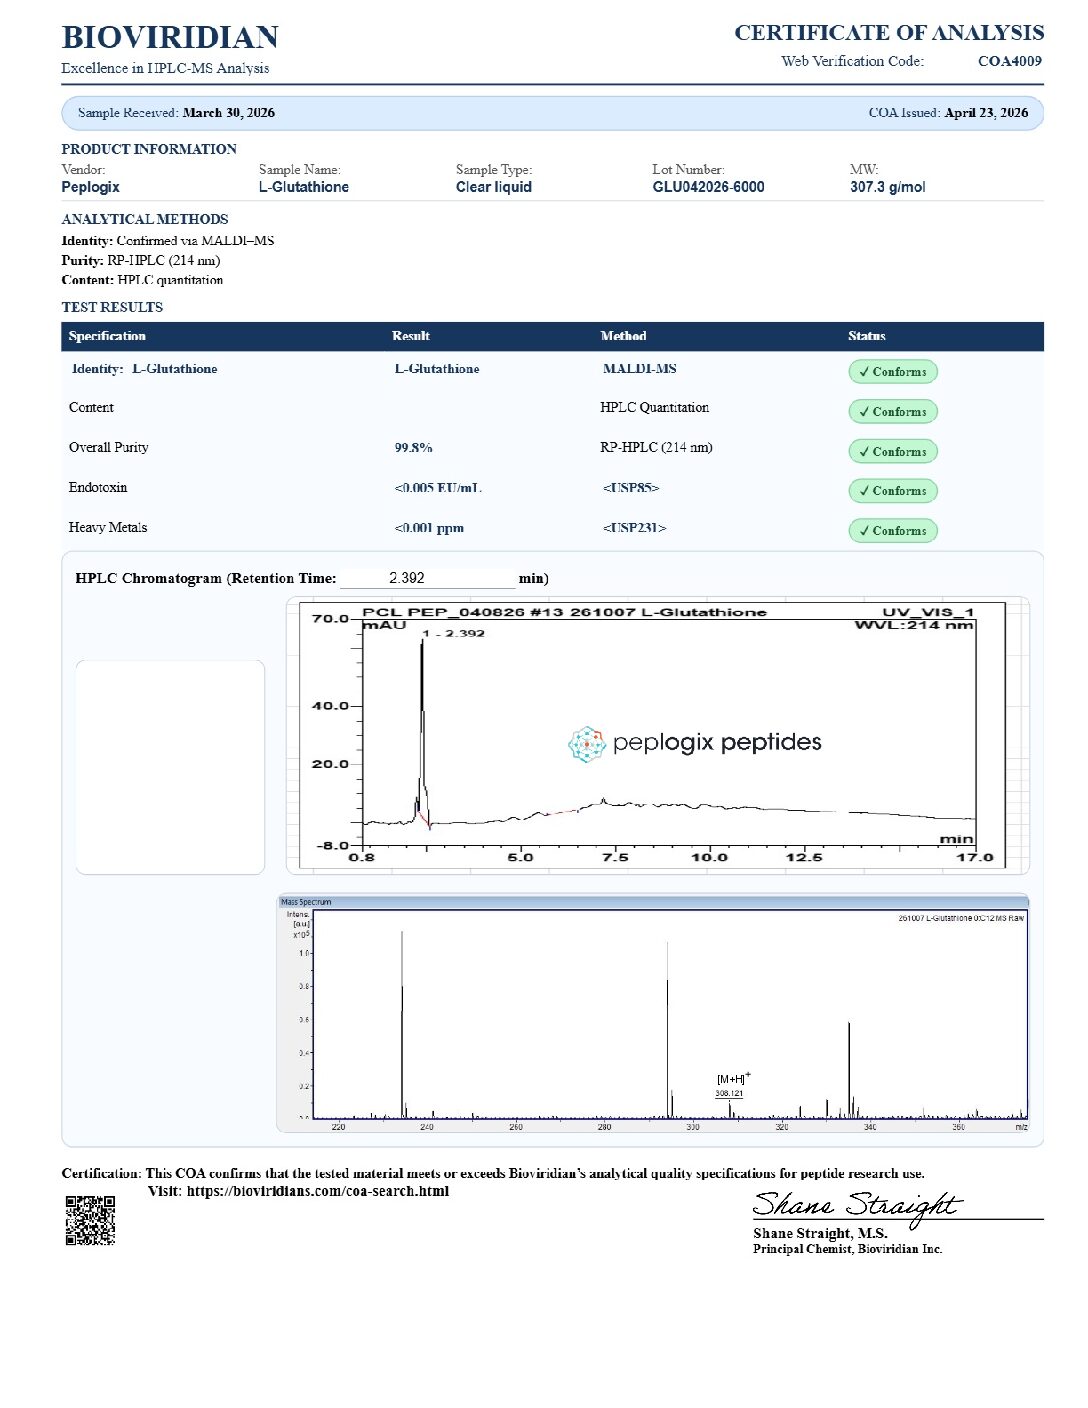Screen dimensions: 1088x1408
Task: Click the Heavy Metals Conforms badge
Action: (892, 530)
